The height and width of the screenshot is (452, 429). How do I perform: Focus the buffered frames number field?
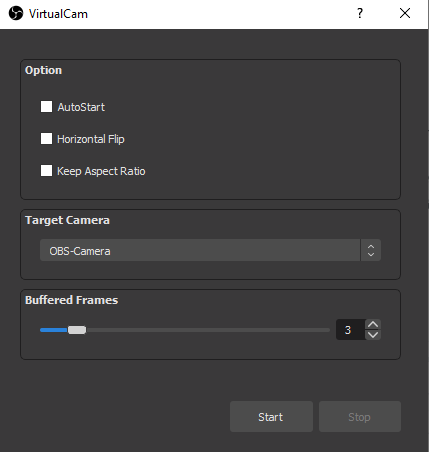(x=351, y=330)
